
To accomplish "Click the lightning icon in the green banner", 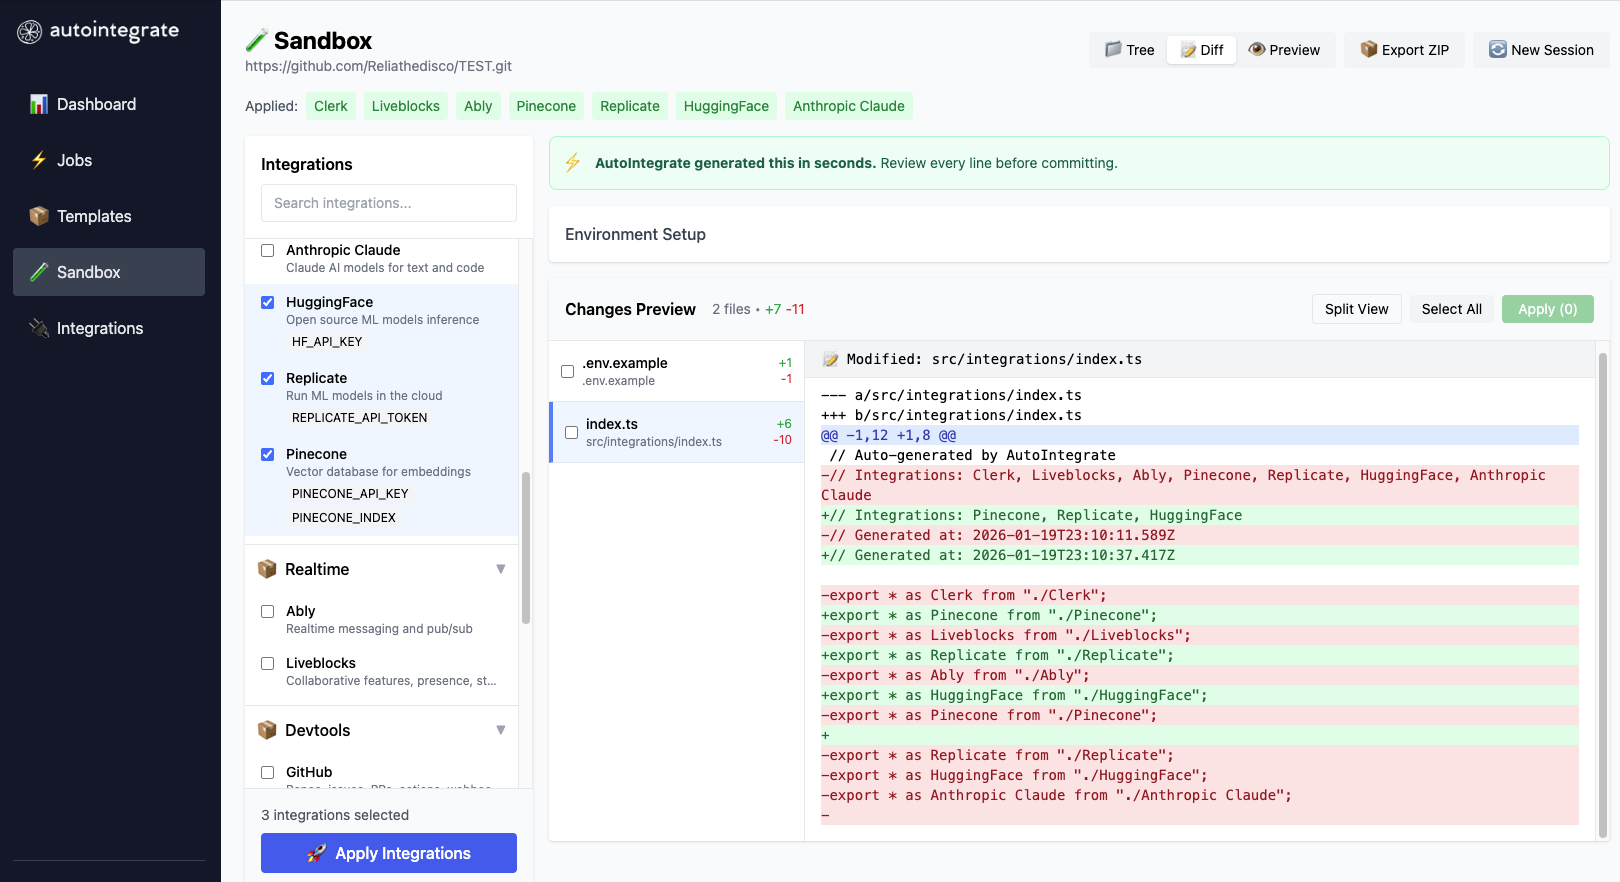I will [x=573, y=162].
